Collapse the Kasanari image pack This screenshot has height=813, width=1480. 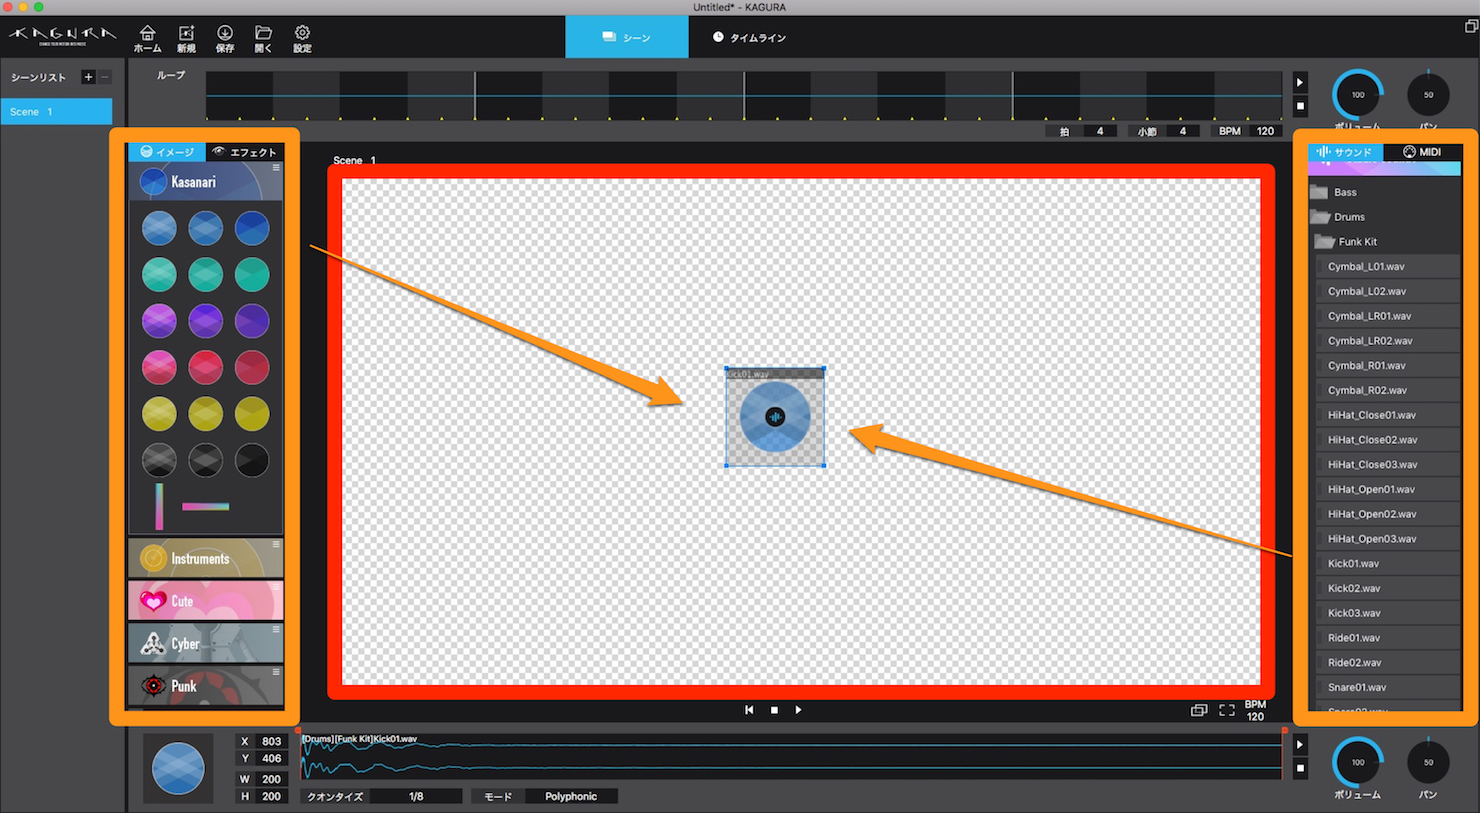click(206, 182)
